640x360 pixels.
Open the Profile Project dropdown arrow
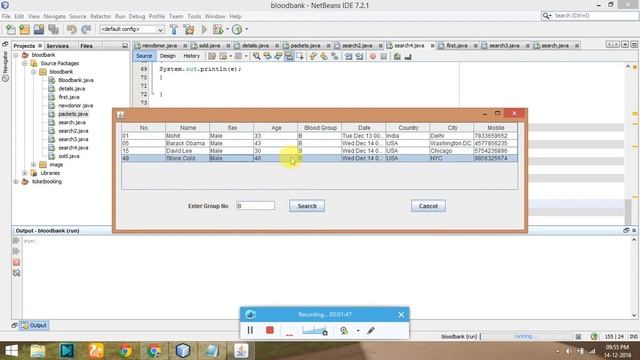click(246, 29)
